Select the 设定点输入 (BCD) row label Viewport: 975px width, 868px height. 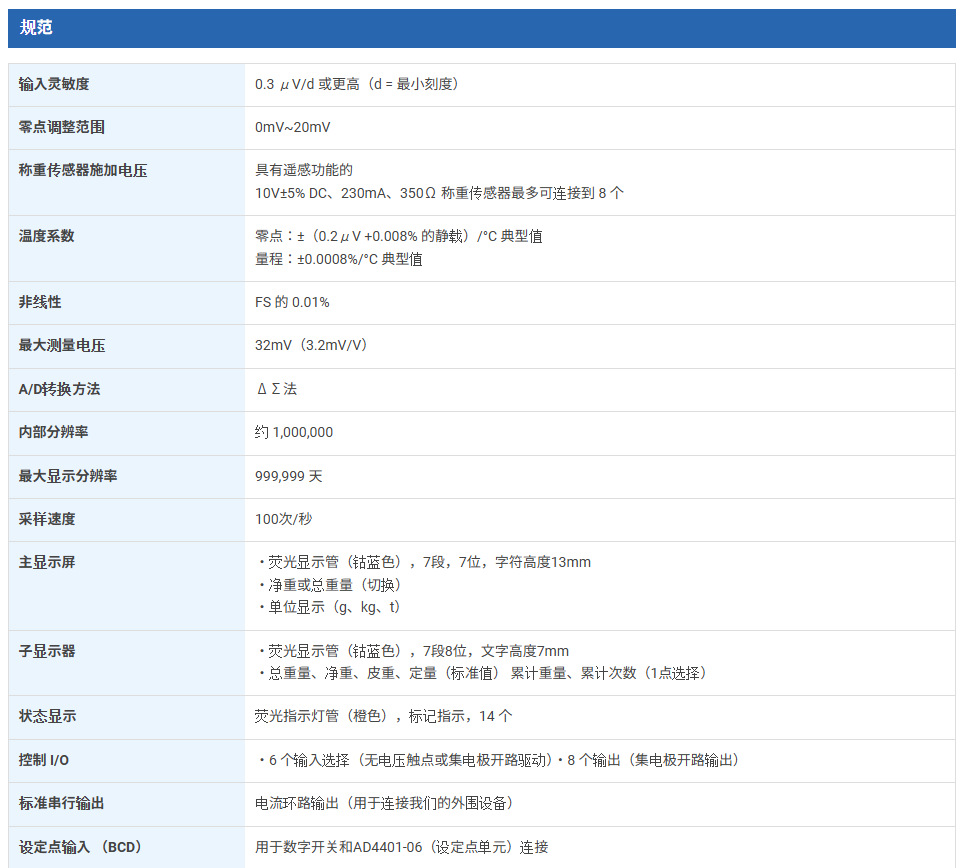click(81, 847)
